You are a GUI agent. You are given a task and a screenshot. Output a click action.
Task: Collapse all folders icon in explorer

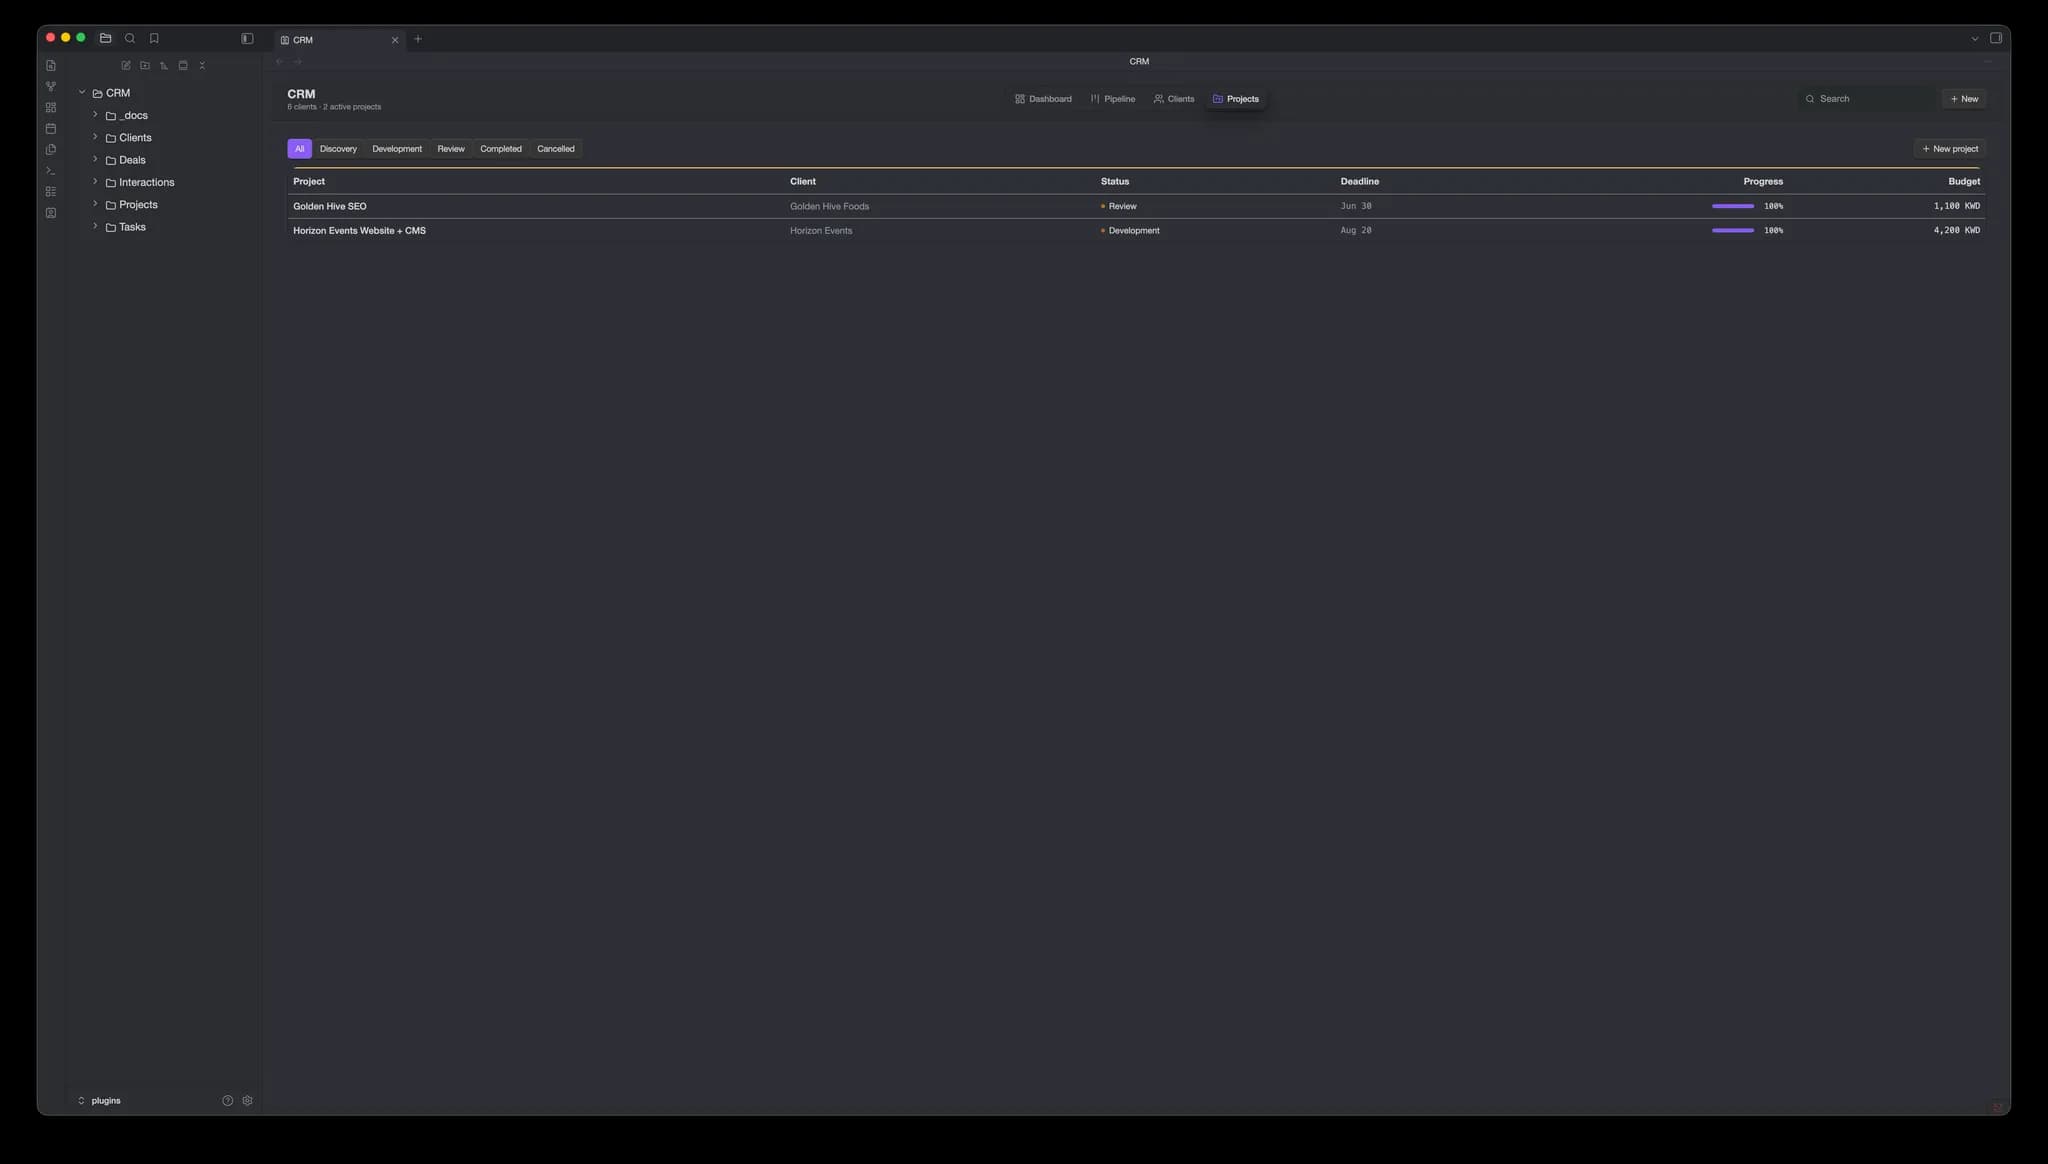click(x=202, y=66)
